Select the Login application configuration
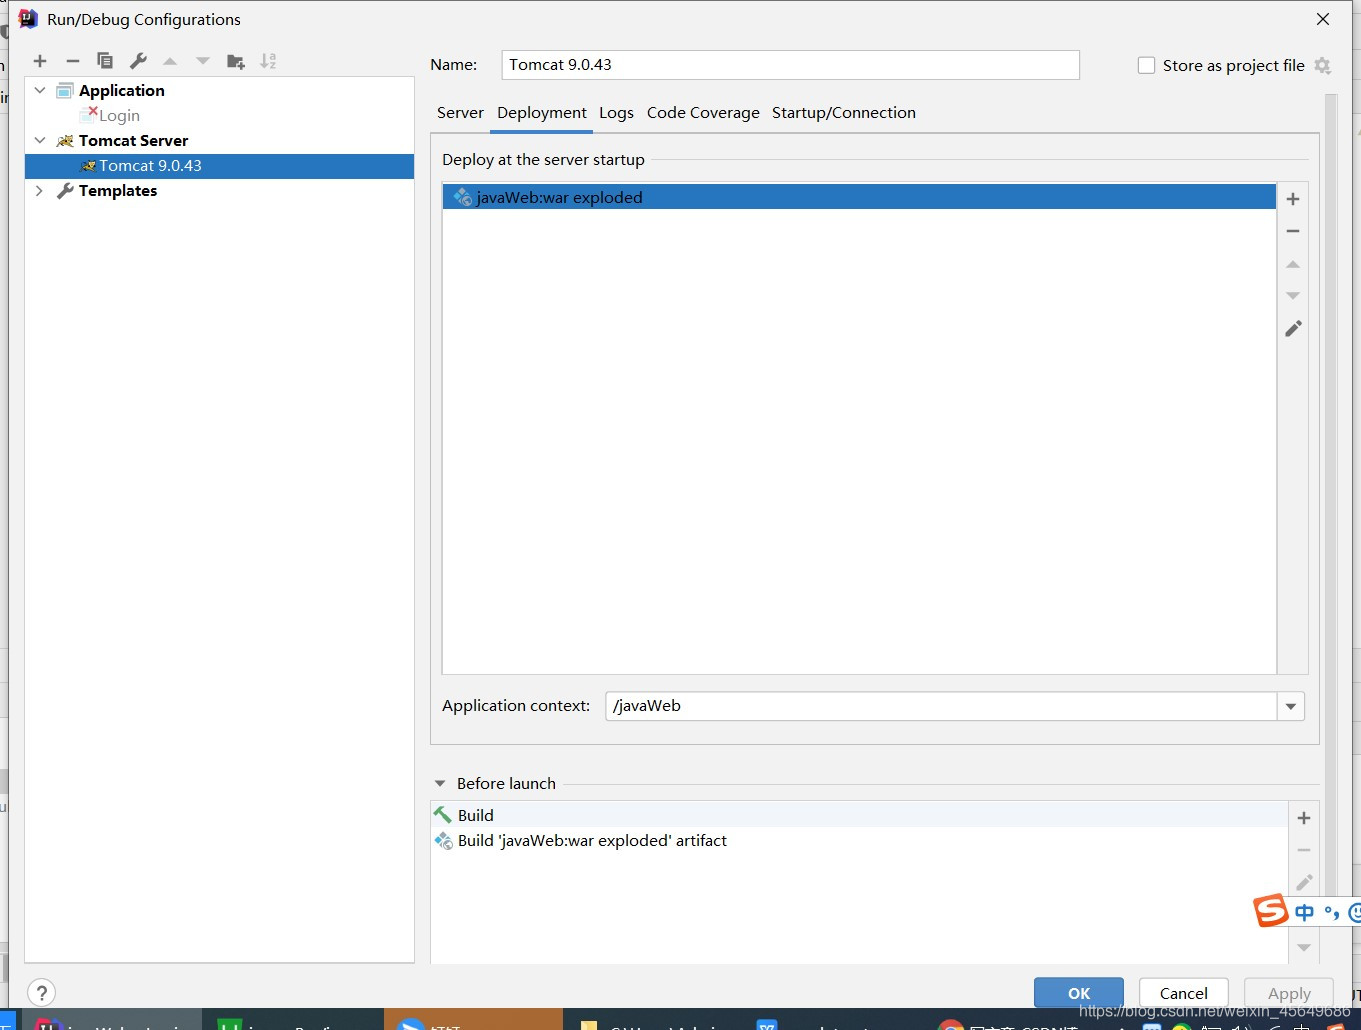This screenshot has height=1030, width=1361. (119, 116)
